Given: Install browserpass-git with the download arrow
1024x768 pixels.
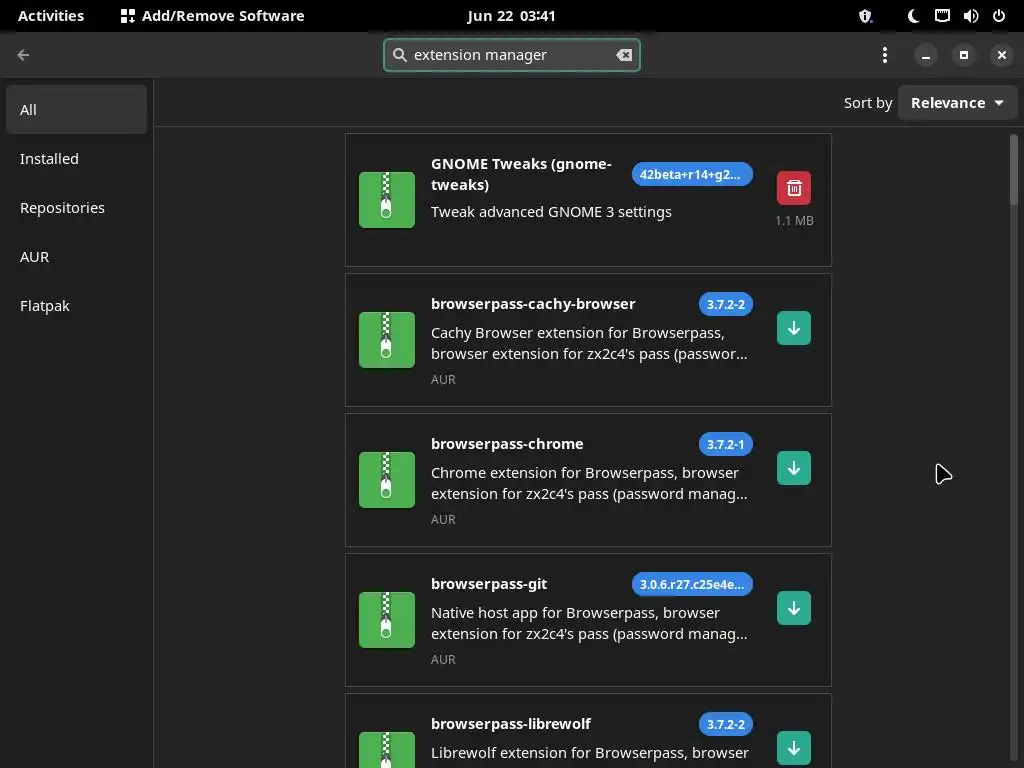Looking at the screenshot, I should [793, 608].
